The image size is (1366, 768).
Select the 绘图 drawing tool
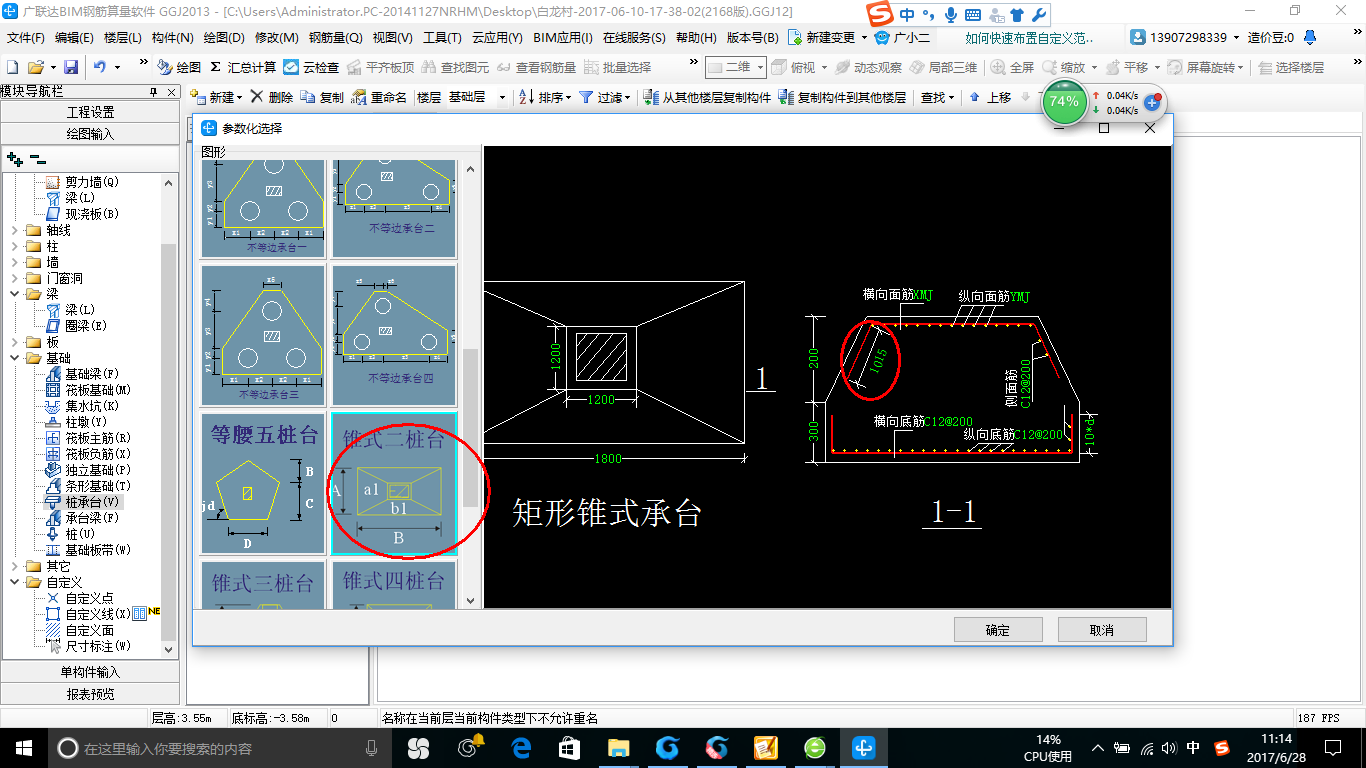click(179, 67)
